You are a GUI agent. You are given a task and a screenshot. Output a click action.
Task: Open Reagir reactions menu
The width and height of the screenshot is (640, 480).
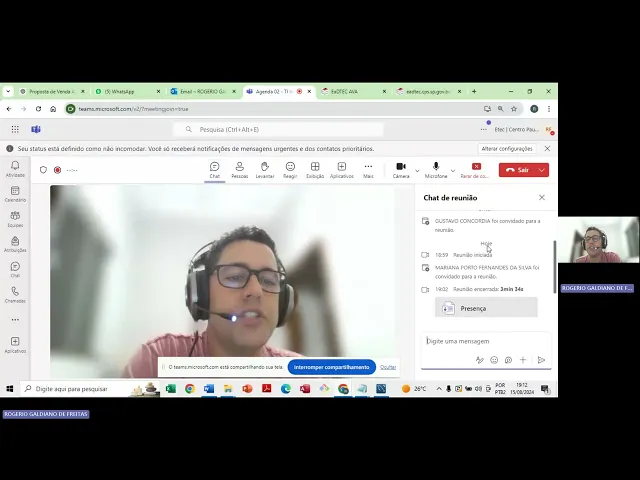point(290,170)
